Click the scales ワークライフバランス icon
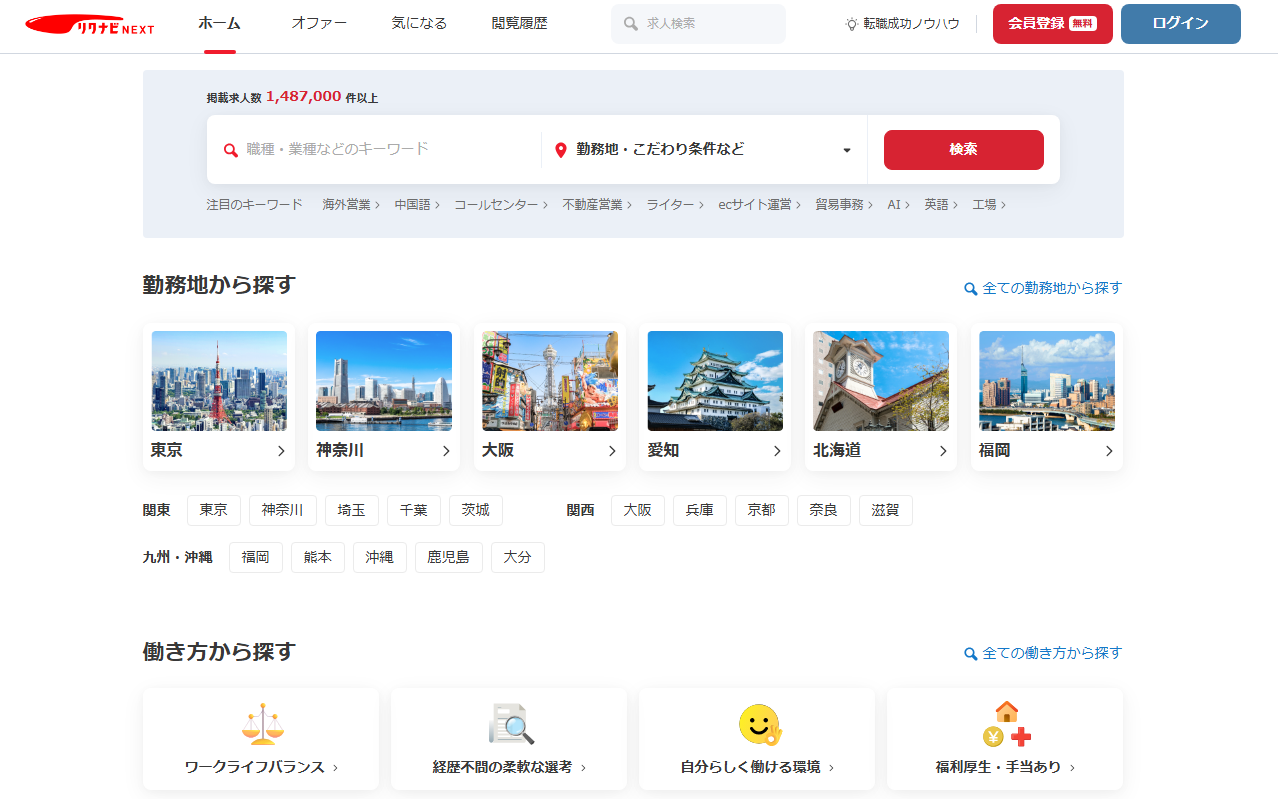 click(x=261, y=724)
